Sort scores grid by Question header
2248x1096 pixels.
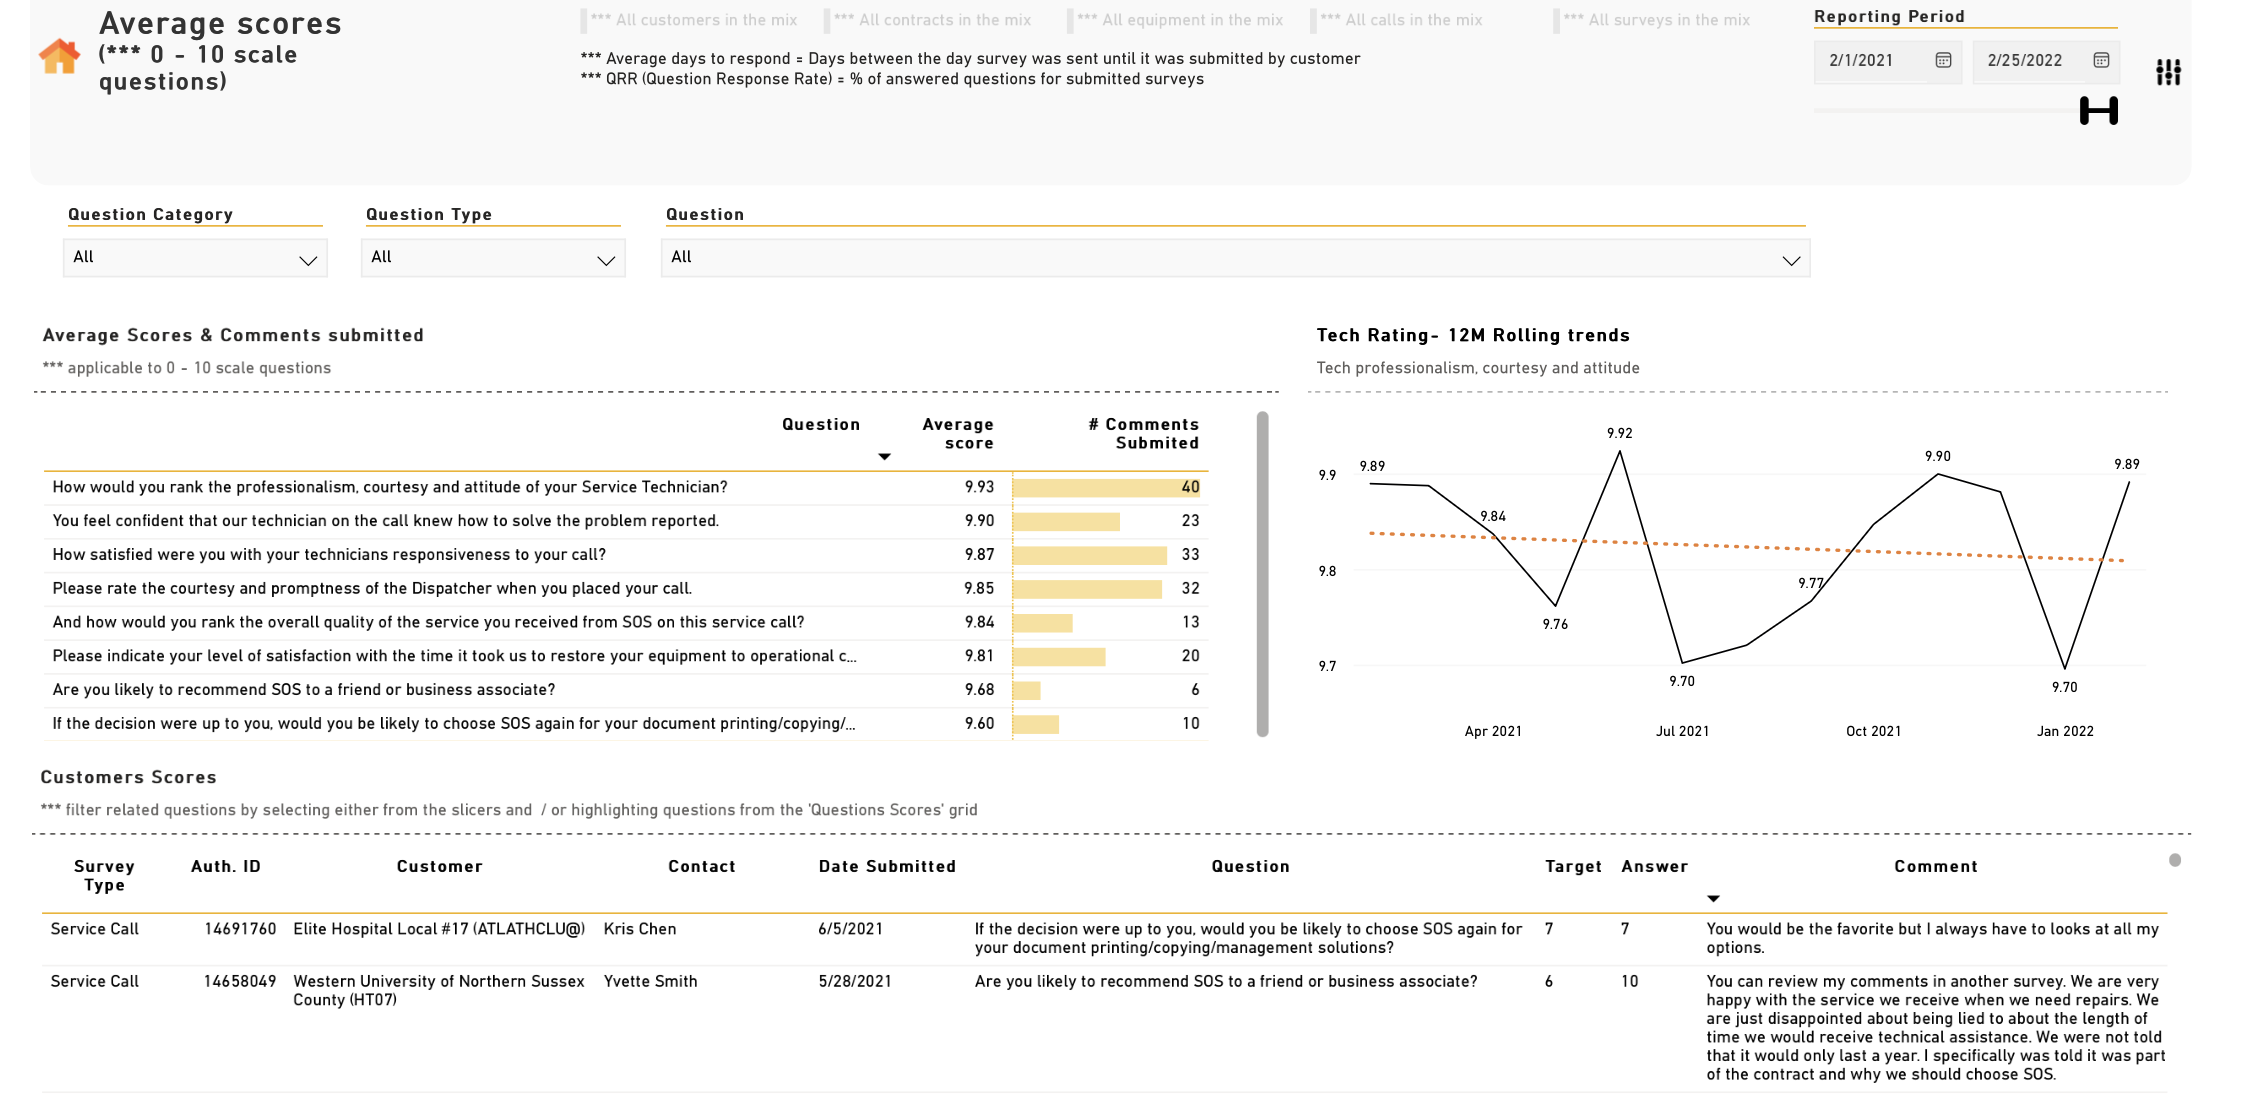pos(821,424)
